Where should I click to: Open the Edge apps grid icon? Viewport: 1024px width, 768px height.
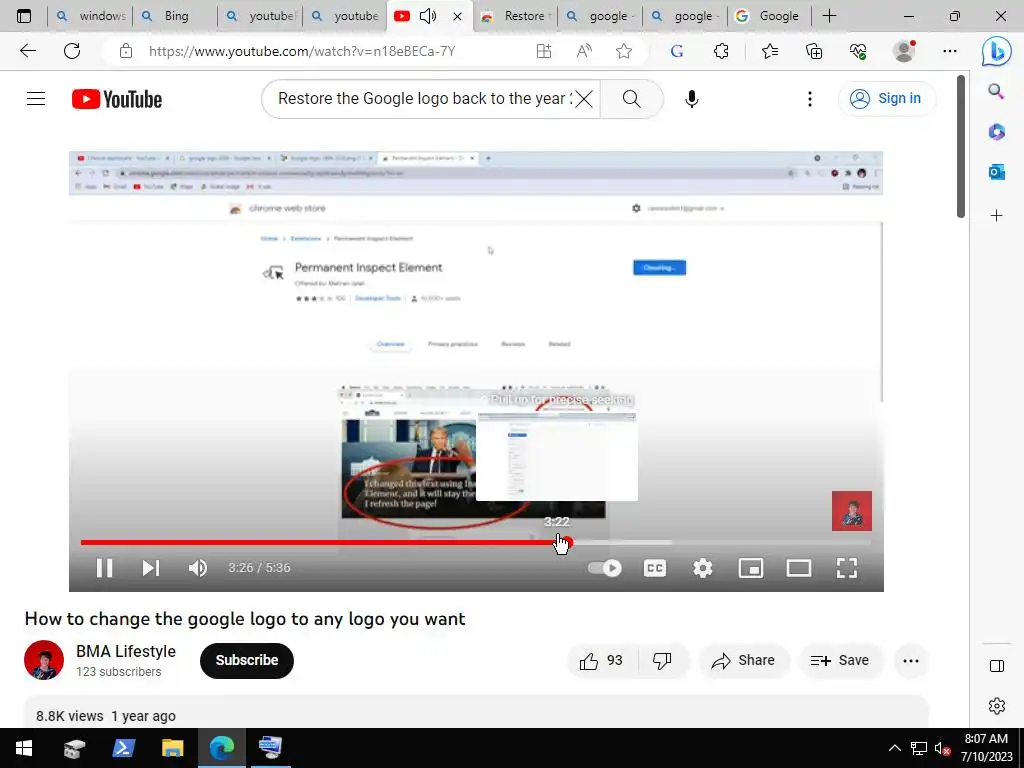tap(544, 51)
